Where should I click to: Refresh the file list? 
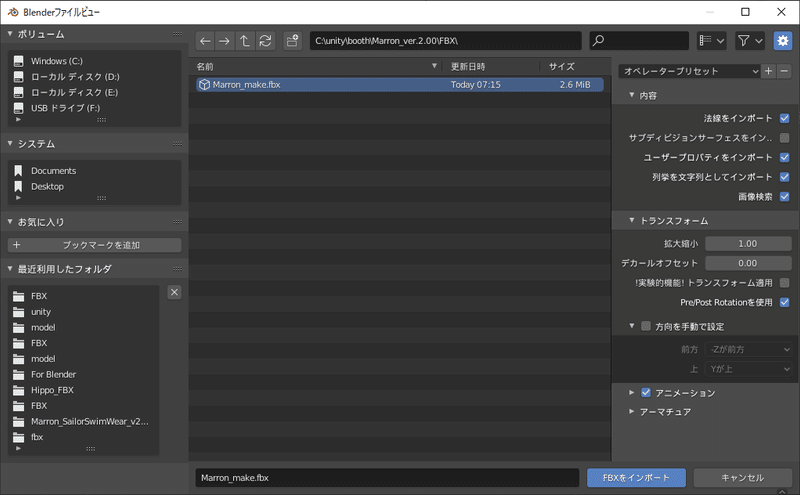(265, 41)
